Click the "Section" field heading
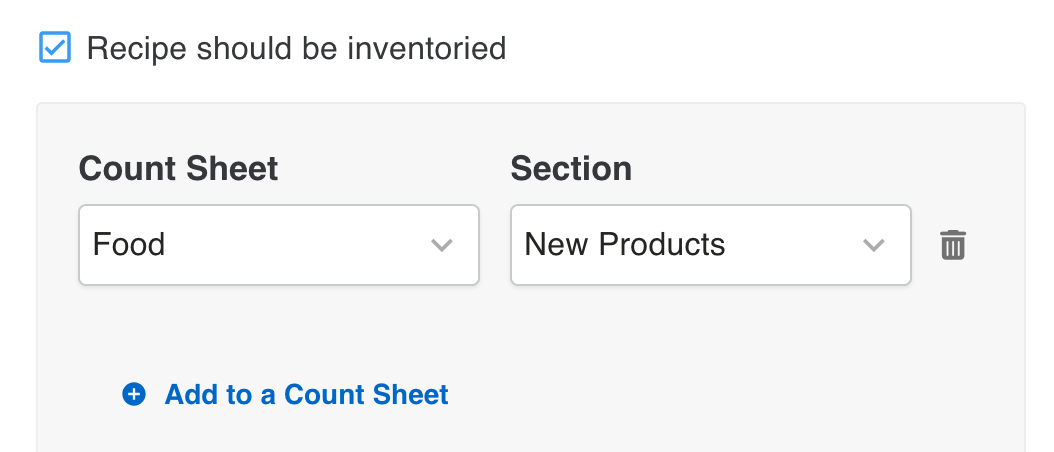Viewport: 1054px width, 452px height. [571, 168]
